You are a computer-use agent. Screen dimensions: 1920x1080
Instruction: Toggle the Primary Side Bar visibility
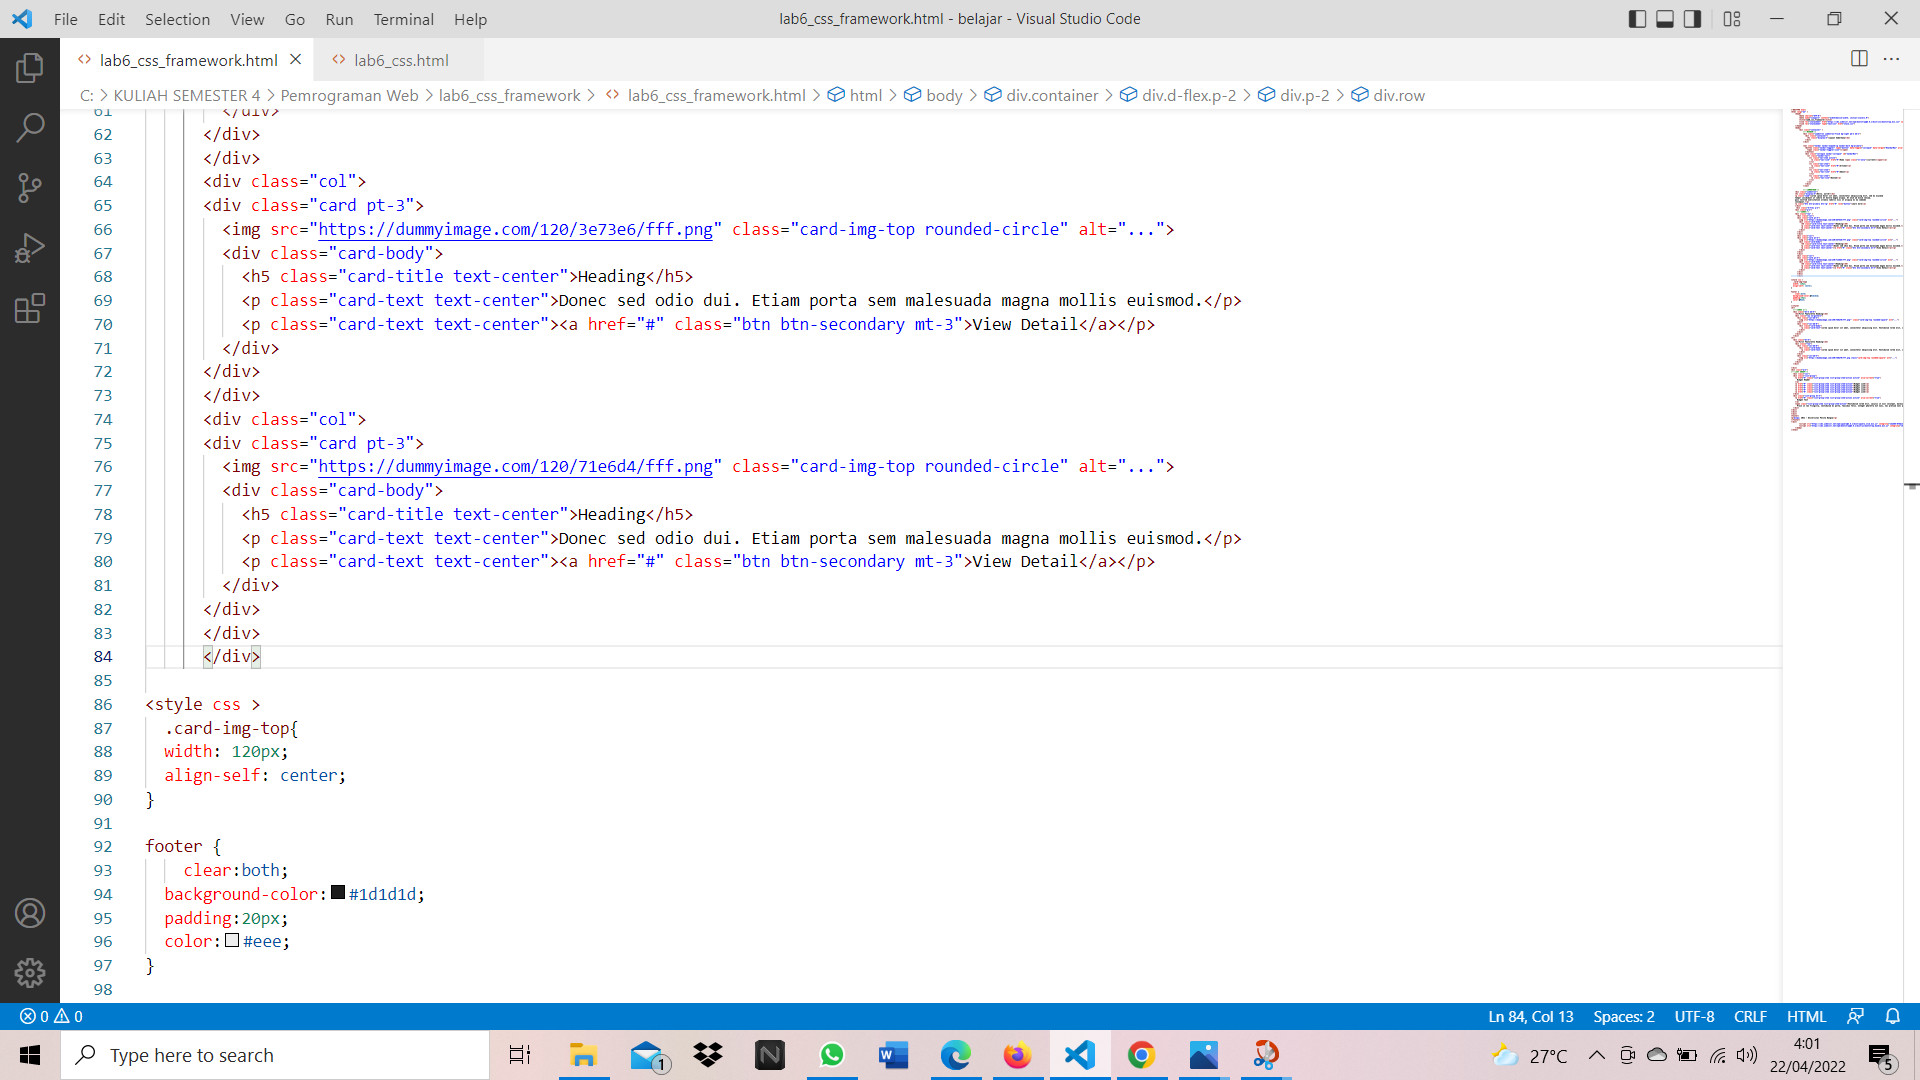click(1637, 19)
